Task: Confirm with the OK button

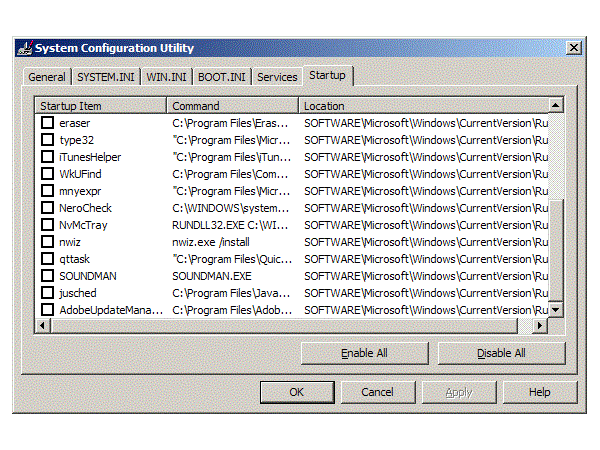Action: pyautogui.click(x=297, y=392)
